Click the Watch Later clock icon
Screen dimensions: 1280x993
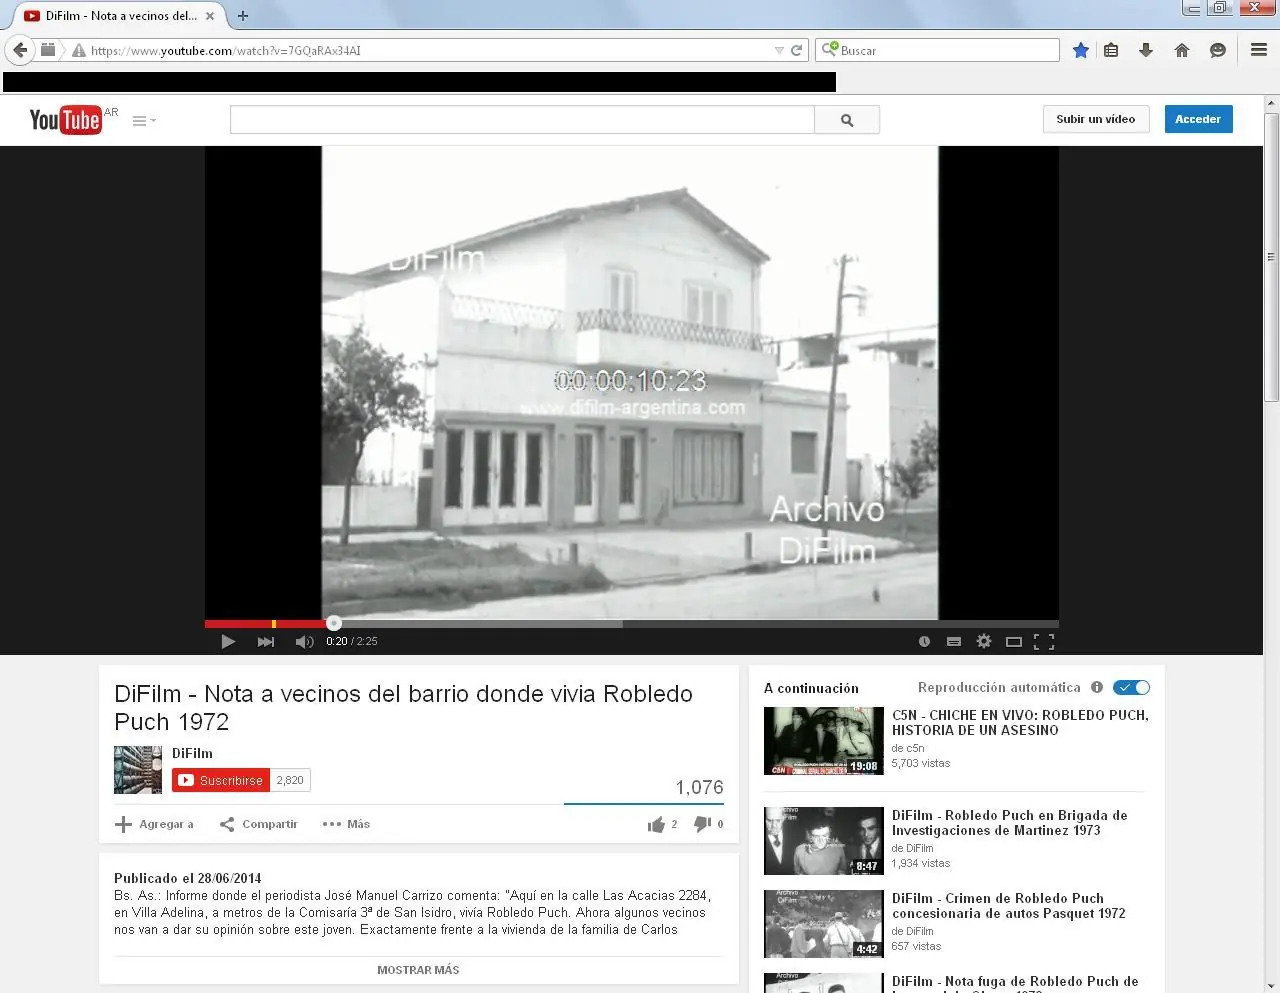click(924, 642)
